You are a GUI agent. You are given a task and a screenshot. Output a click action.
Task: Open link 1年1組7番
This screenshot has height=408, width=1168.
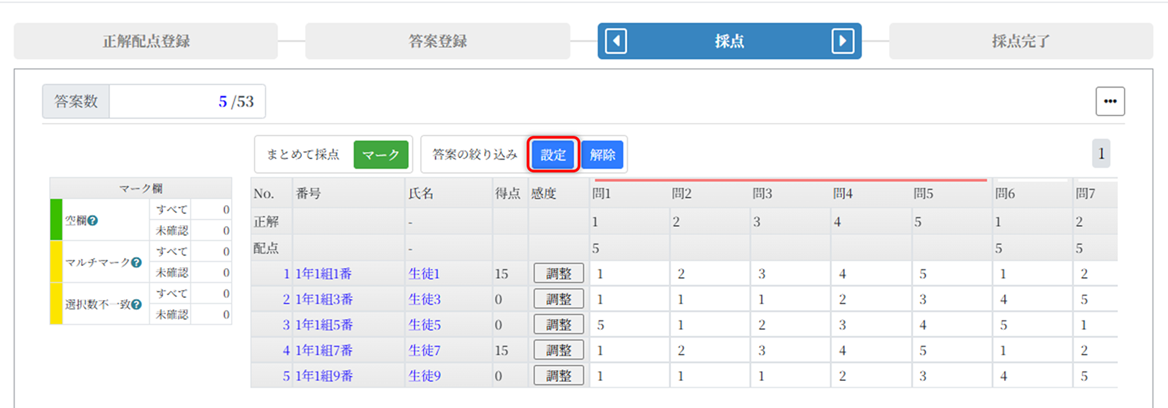323,351
